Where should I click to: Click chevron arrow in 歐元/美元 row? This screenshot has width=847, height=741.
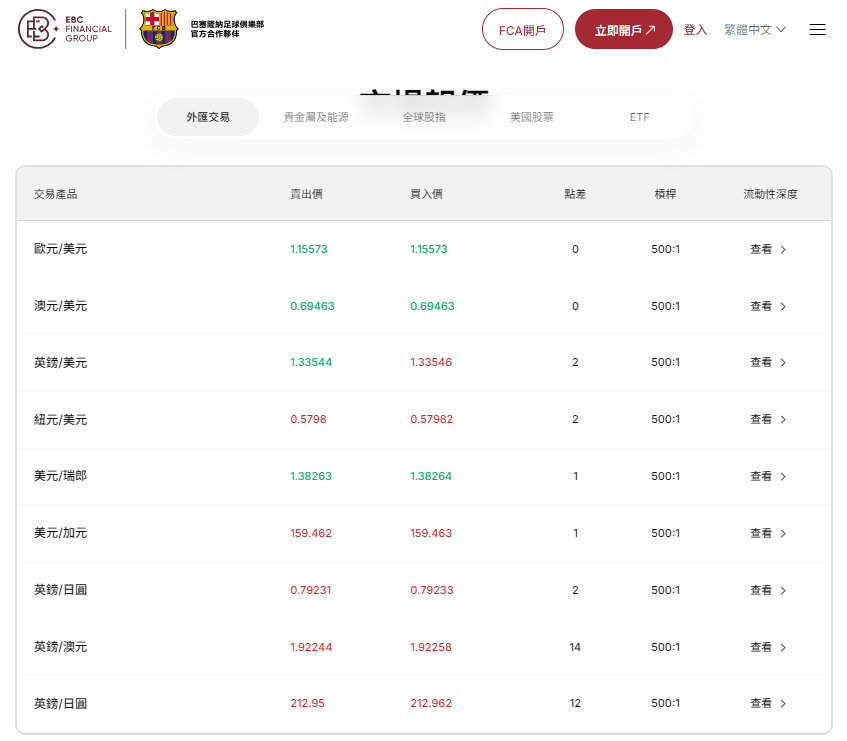pyautogui.click(x=783, y=250)
